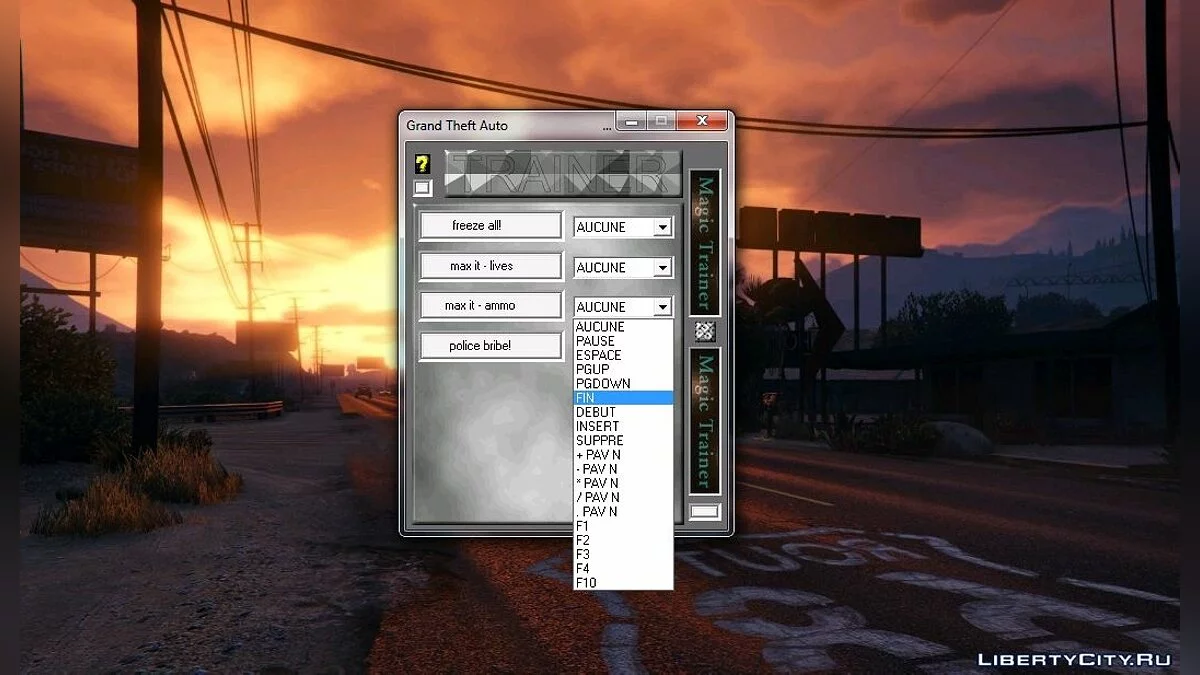Screen dimensions: 1200x675
Task: Open the hotkey dropdown next to max it - lives
Action: 662,268
